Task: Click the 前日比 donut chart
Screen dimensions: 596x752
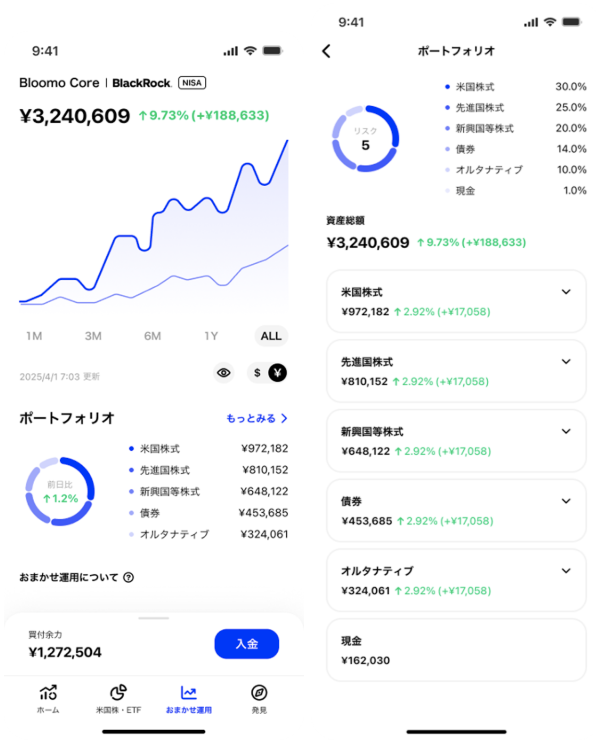Action: pyautogui.click(x=60, y=492)
